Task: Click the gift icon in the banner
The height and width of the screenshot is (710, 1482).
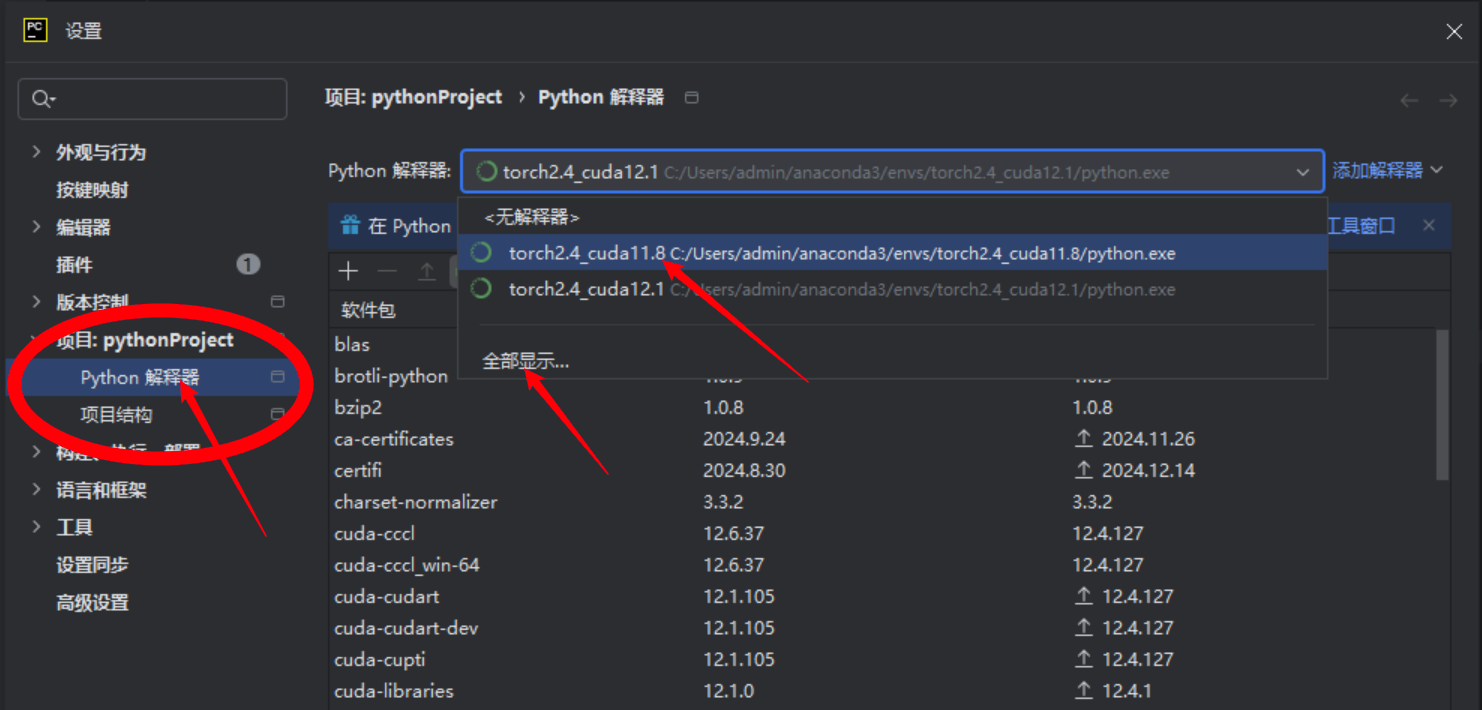Action: pos(350,226)
